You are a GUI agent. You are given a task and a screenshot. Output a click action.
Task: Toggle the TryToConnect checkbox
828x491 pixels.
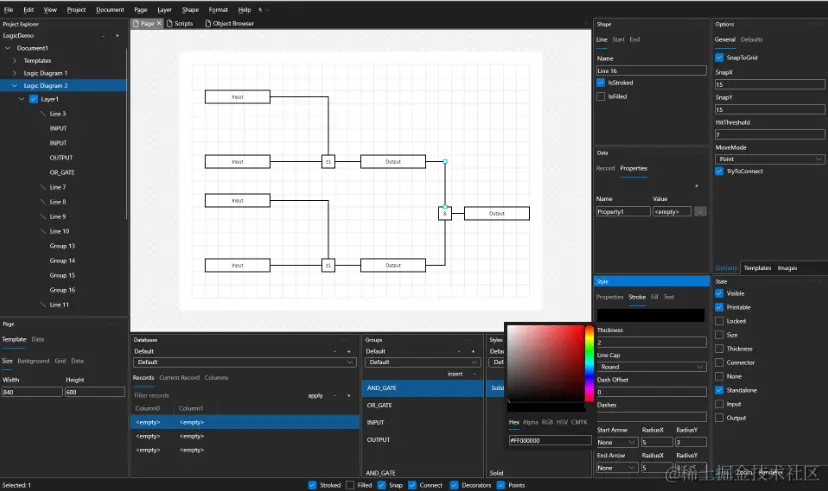719,171
